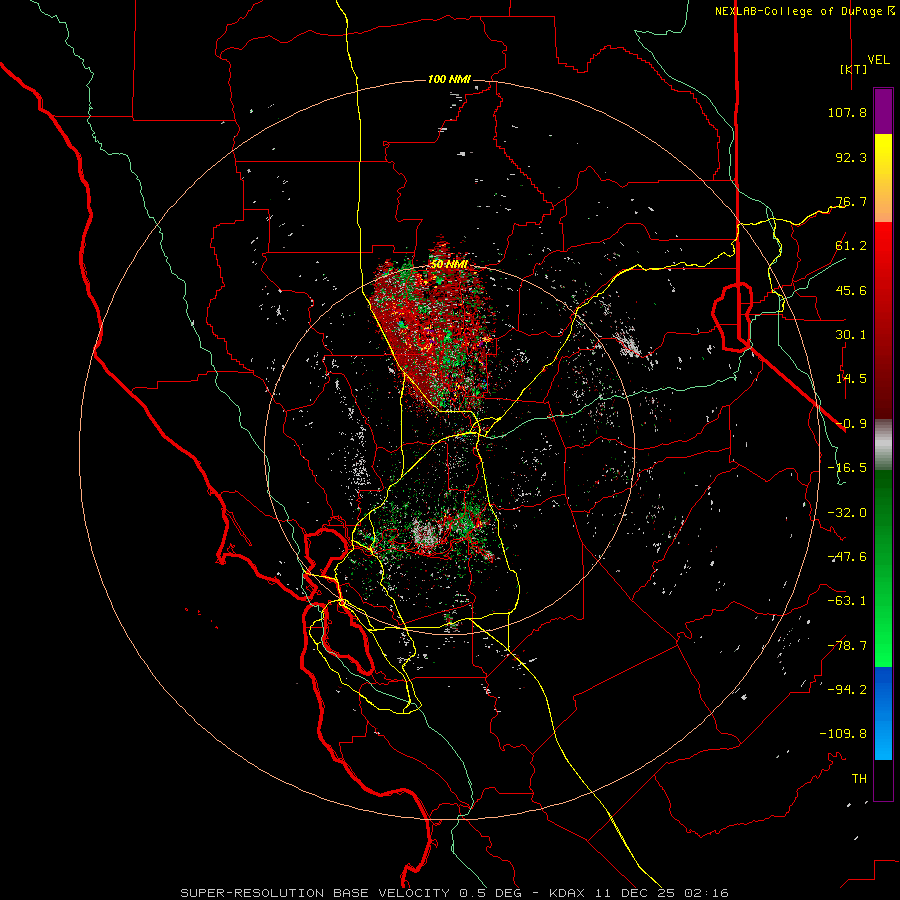The image size is (900, 900).
Task: Click the 100 NMI range ring label
Action: coord(449,79)
